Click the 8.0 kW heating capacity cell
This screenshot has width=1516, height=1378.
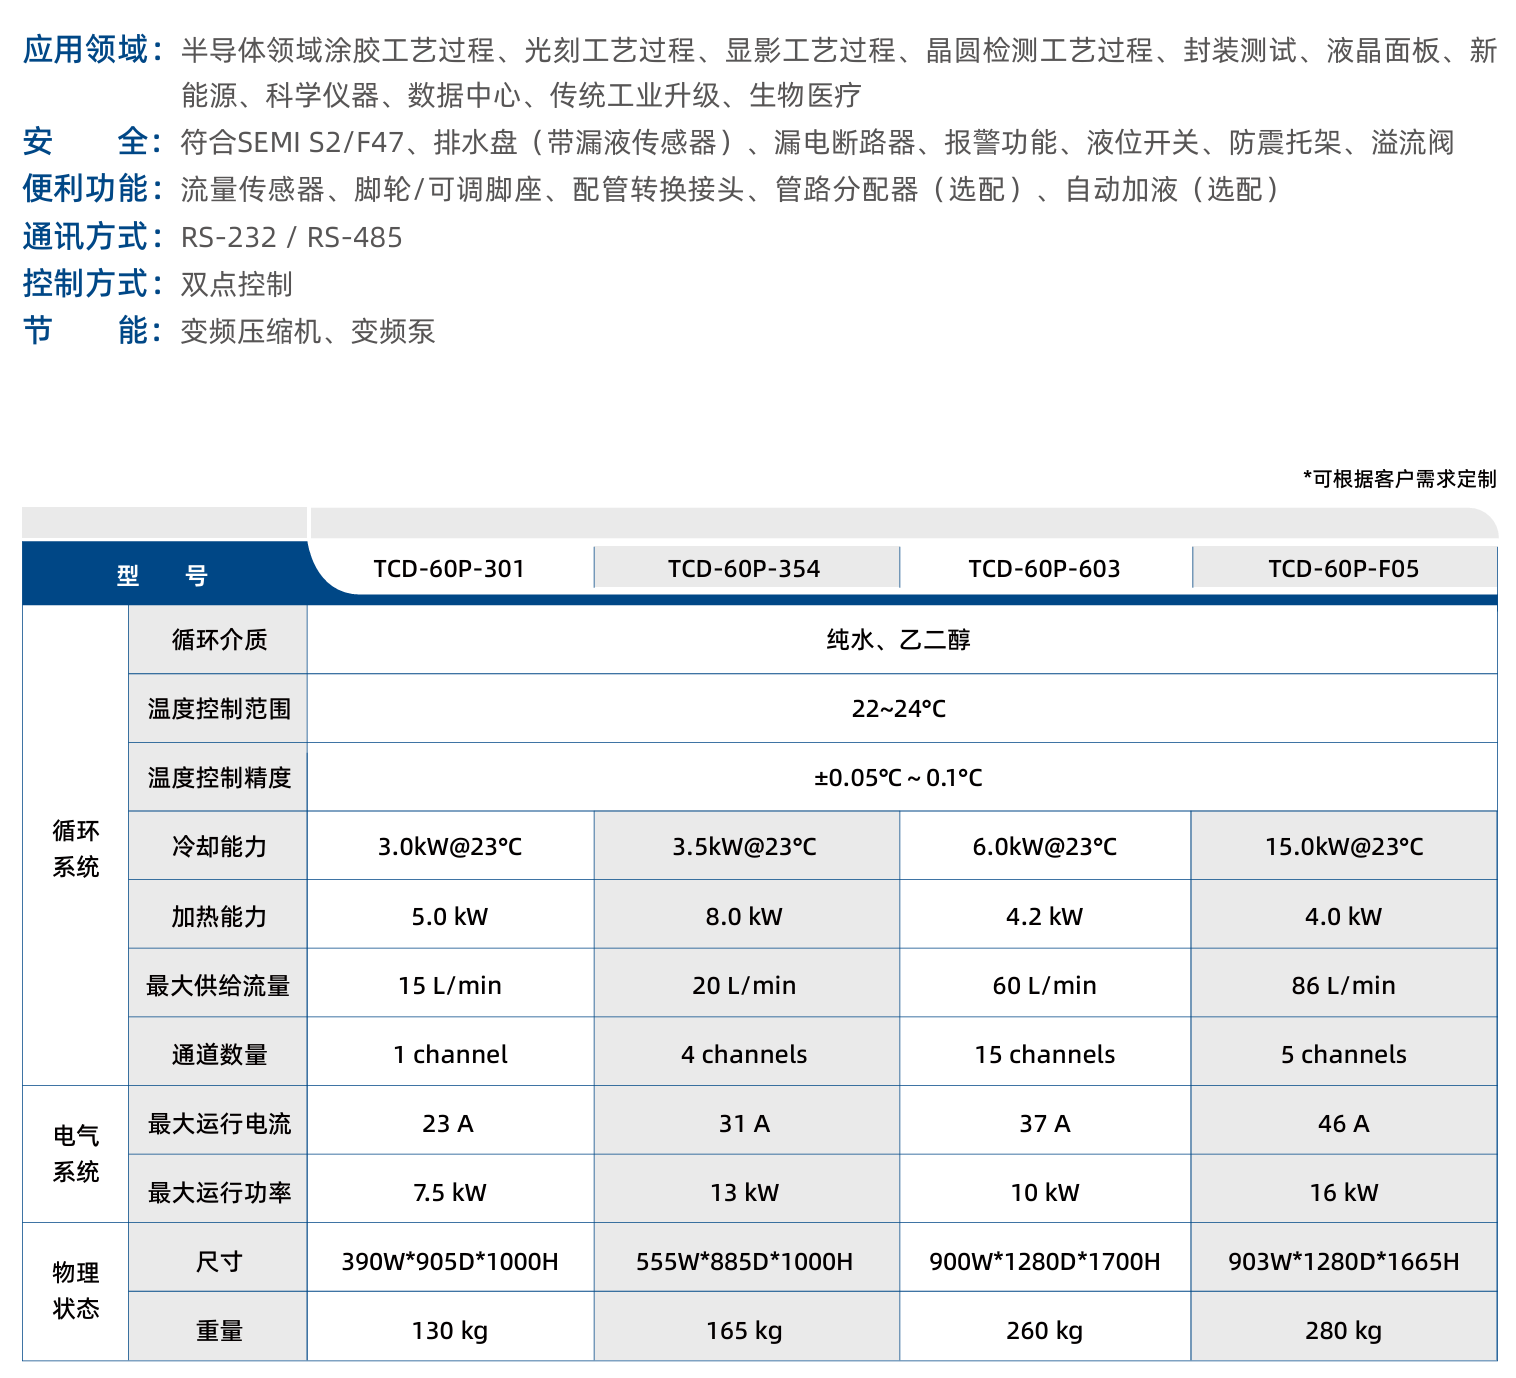(x=744, y=917)
